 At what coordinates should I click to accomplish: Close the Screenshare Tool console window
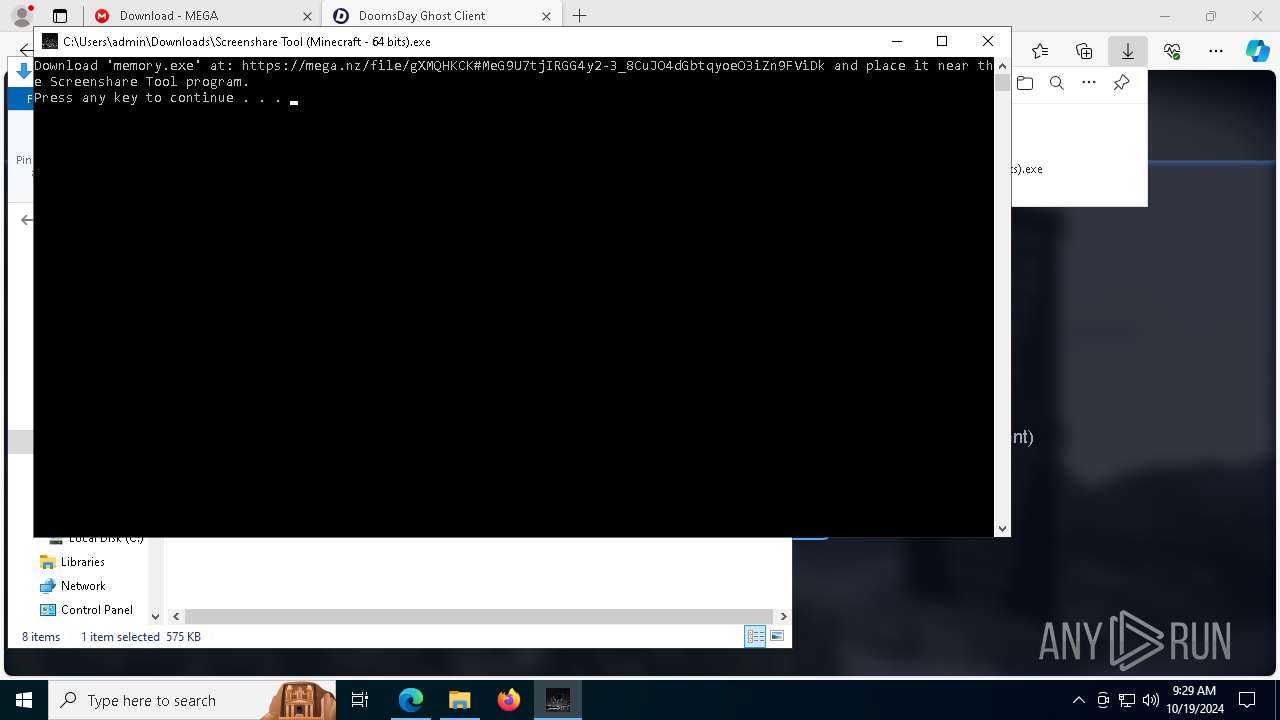point(988,41)
